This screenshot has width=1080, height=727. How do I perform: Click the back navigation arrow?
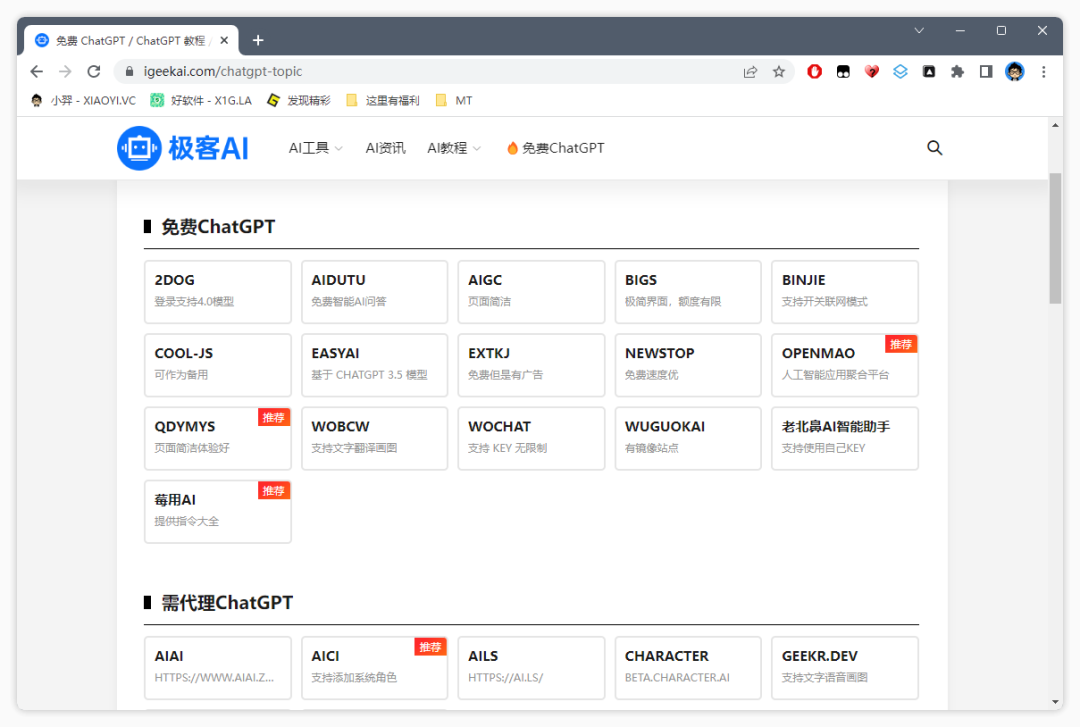pyautogui.click(x=36, y=71)
